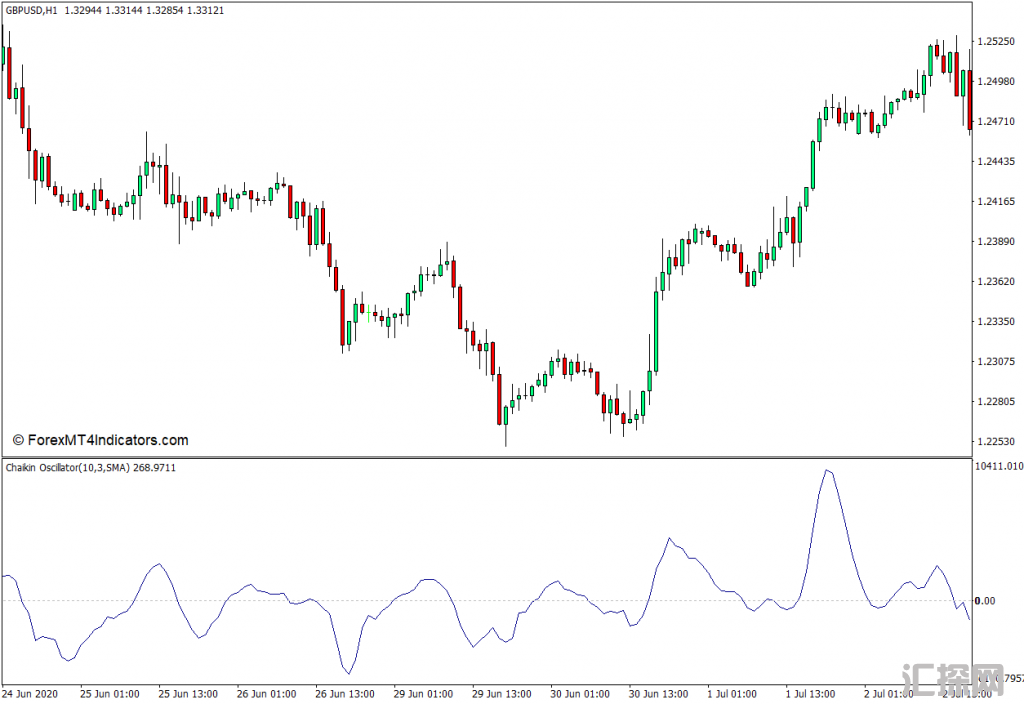The image size is (1024, 704).
Task: Click the 0.00 oscillator scale label
Action: pos(984,601)
